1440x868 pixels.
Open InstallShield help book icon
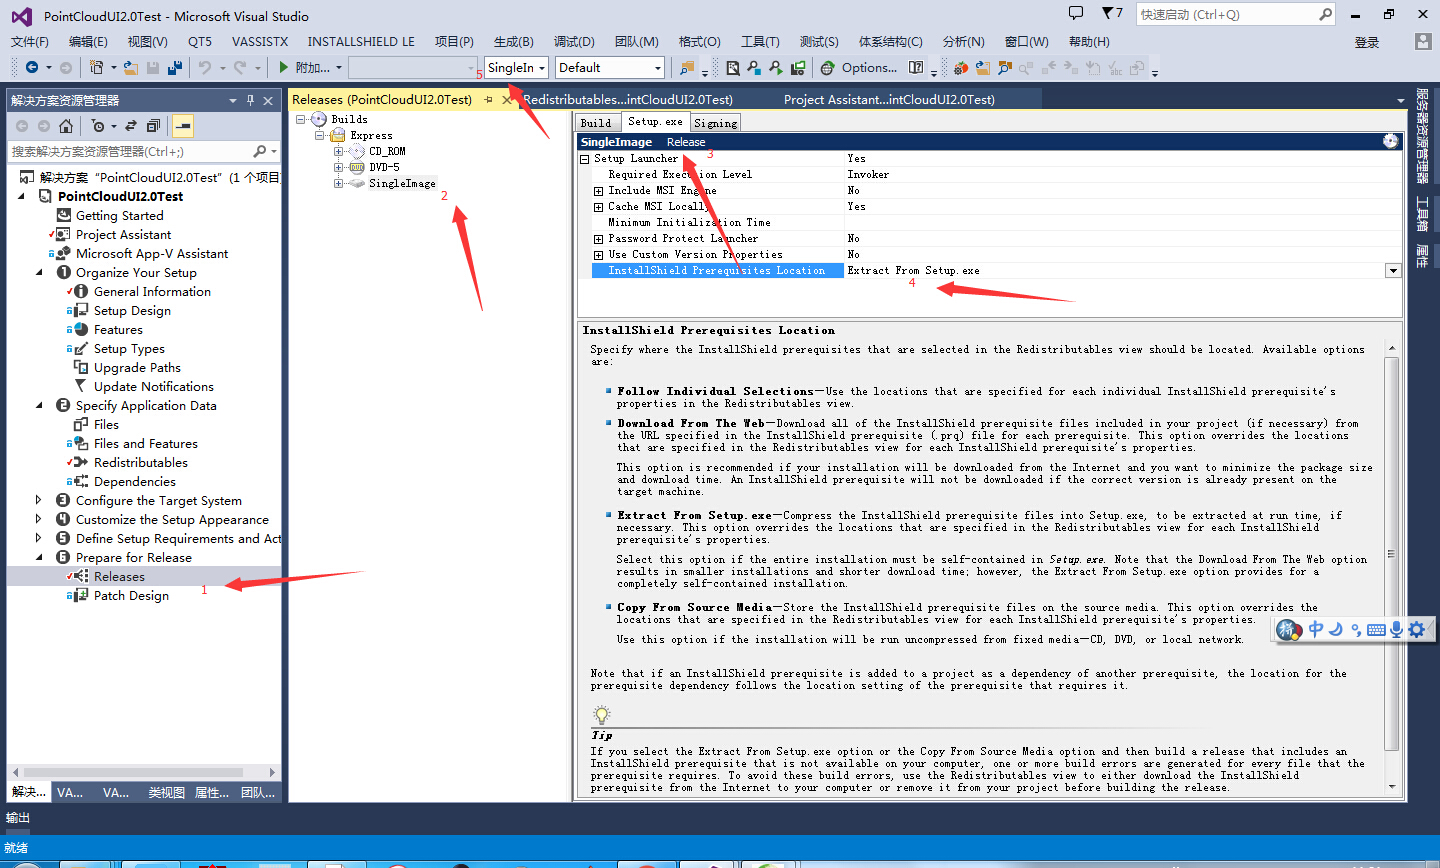[916, 67]
